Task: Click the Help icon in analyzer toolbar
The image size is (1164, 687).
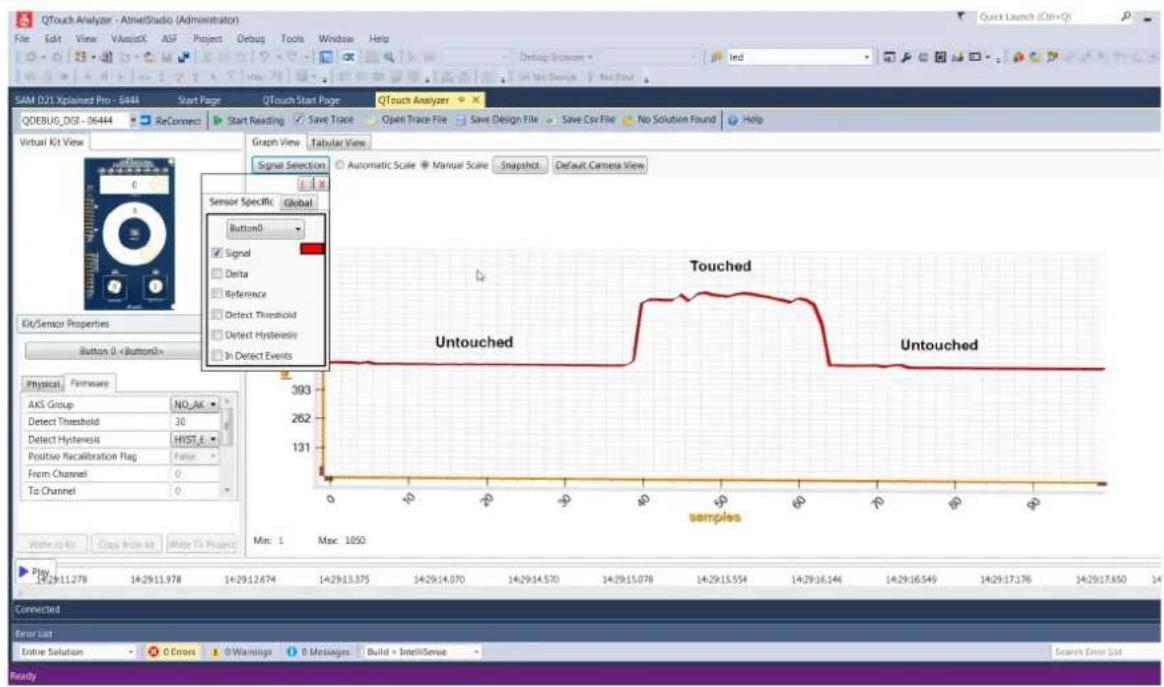Action: point(733,120)
